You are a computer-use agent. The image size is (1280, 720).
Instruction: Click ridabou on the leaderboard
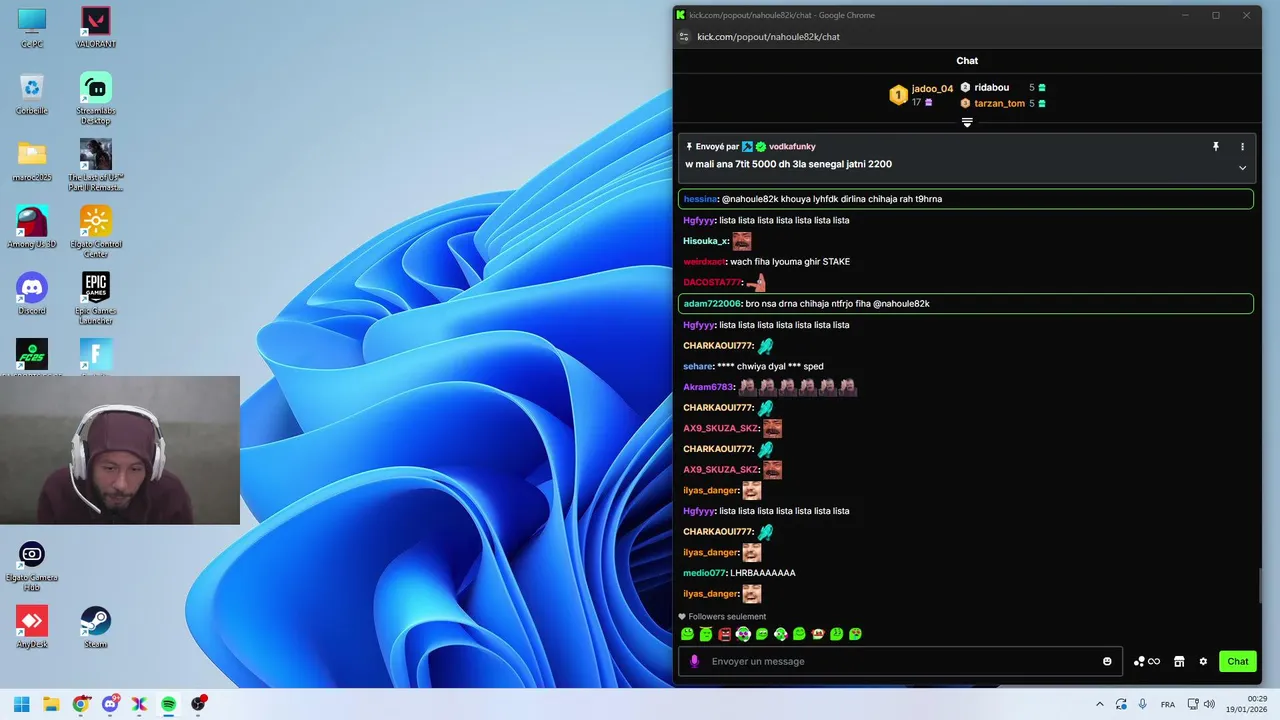click(992, 88)
